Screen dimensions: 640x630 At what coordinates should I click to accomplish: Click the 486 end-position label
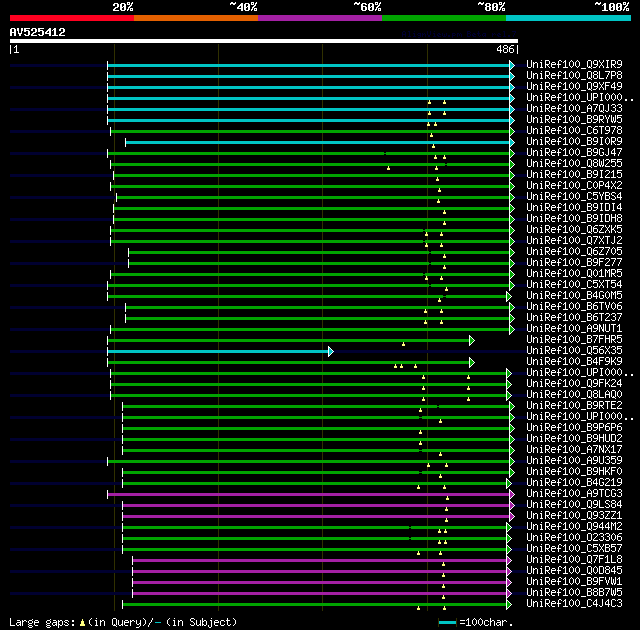tap(505, 49)
